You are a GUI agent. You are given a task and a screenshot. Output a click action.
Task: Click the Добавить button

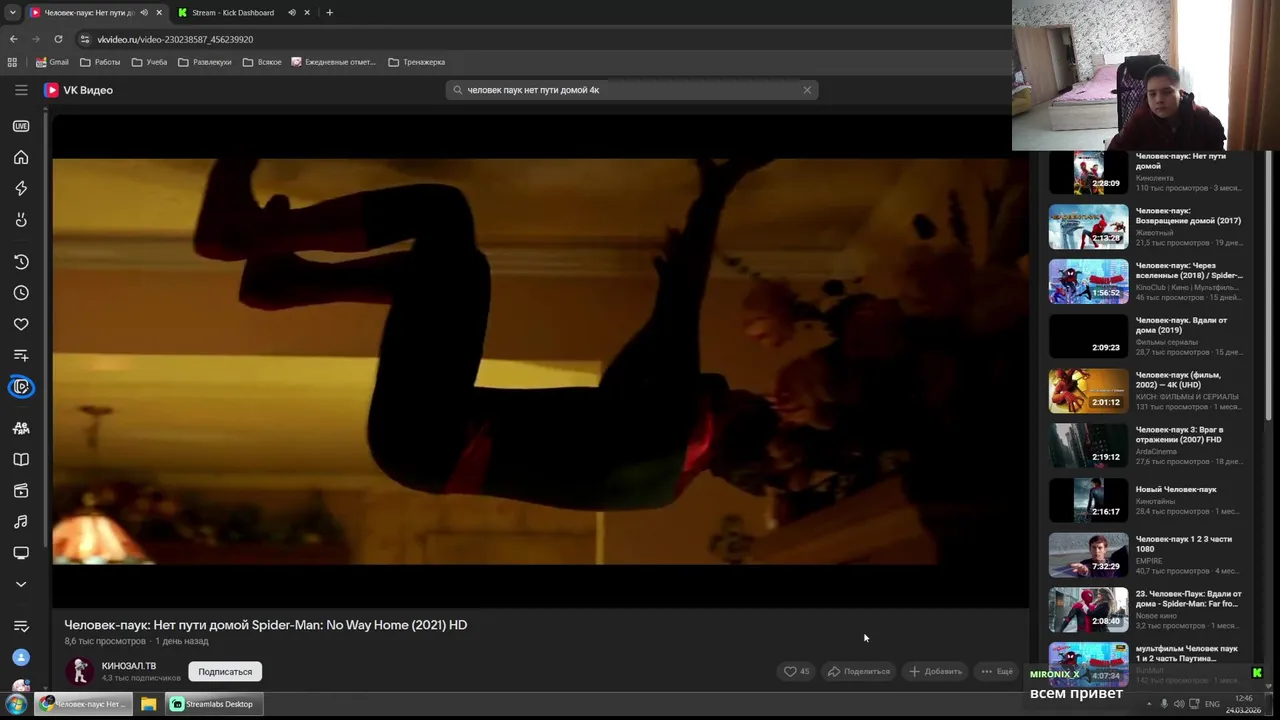(935, 671)
